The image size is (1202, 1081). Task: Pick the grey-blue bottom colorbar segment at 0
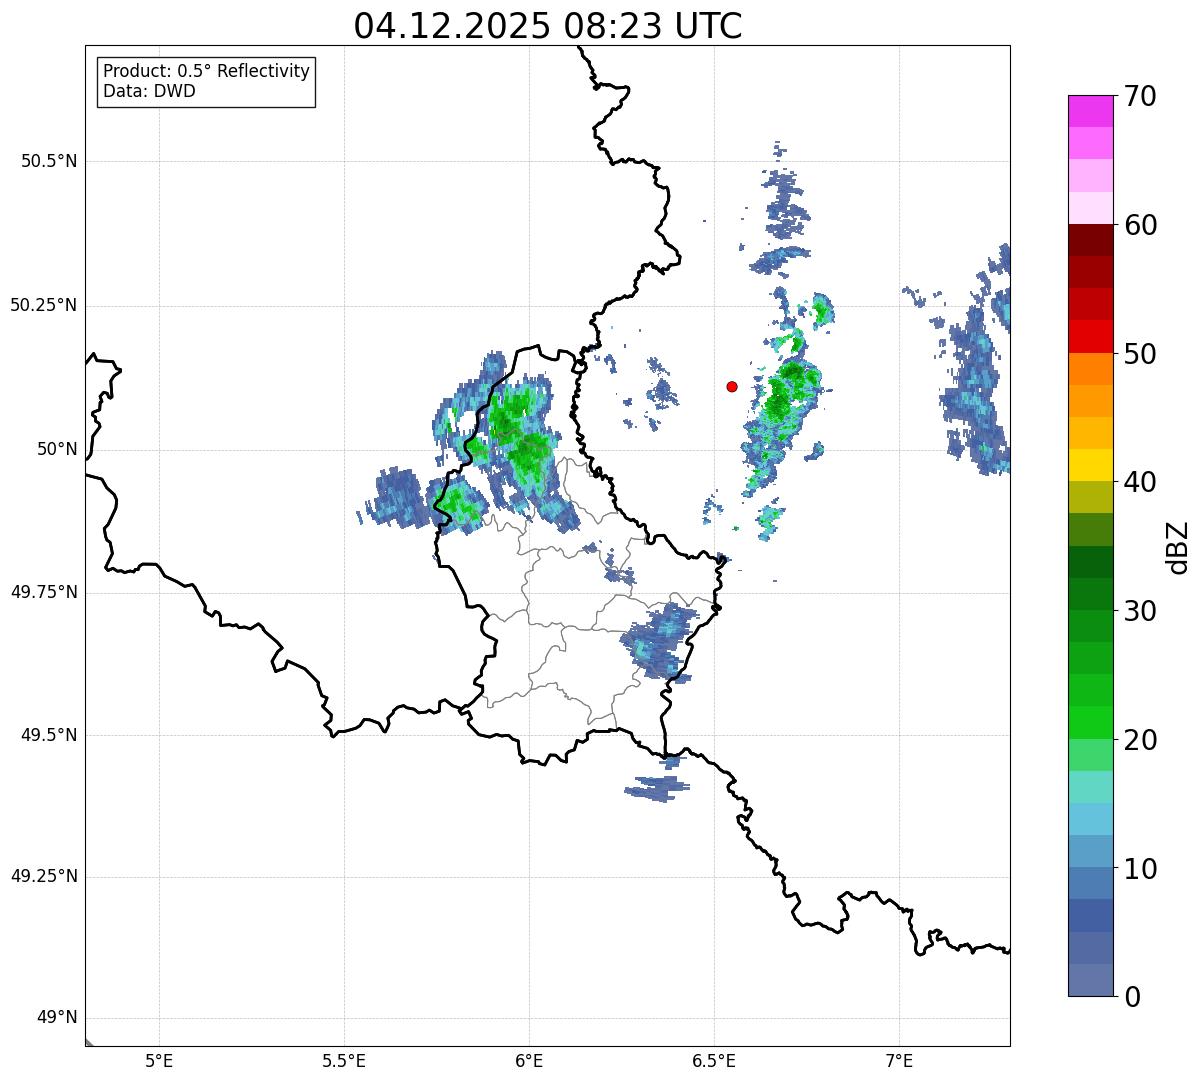(x=1090, y=980)
